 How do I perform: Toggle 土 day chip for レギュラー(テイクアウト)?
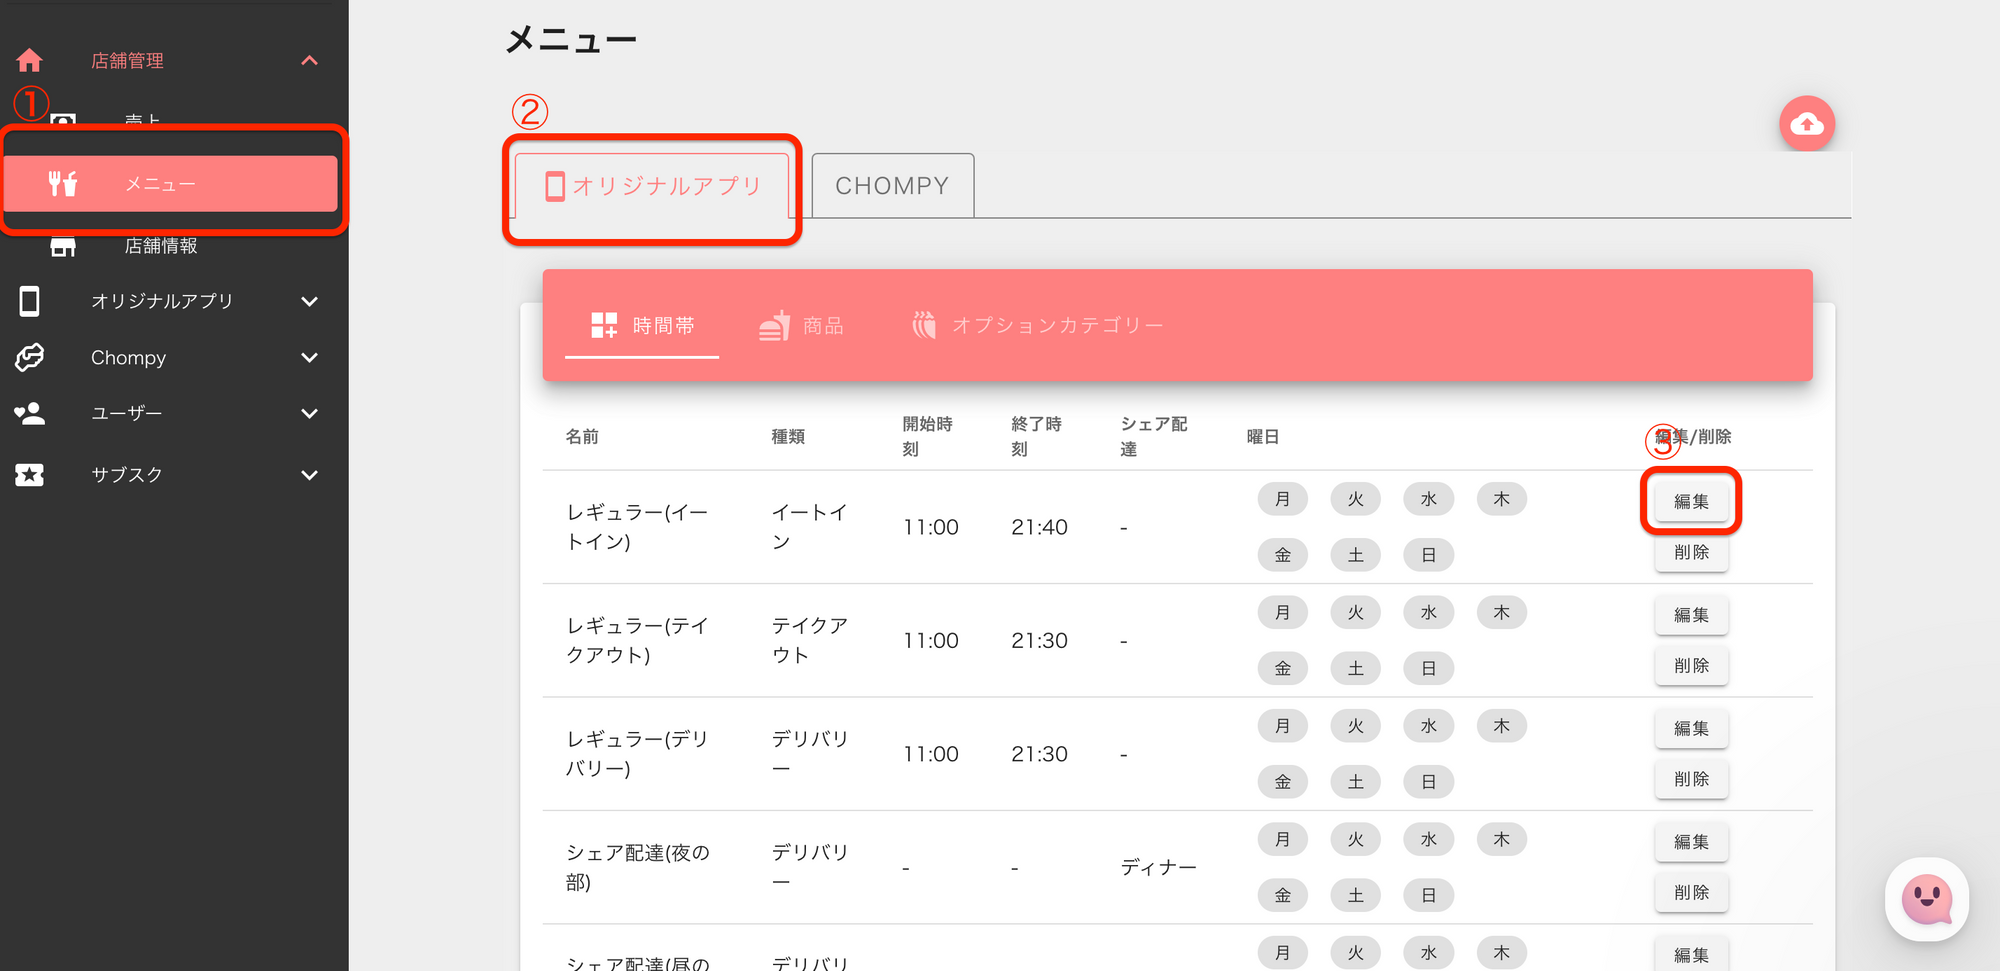1355,668
